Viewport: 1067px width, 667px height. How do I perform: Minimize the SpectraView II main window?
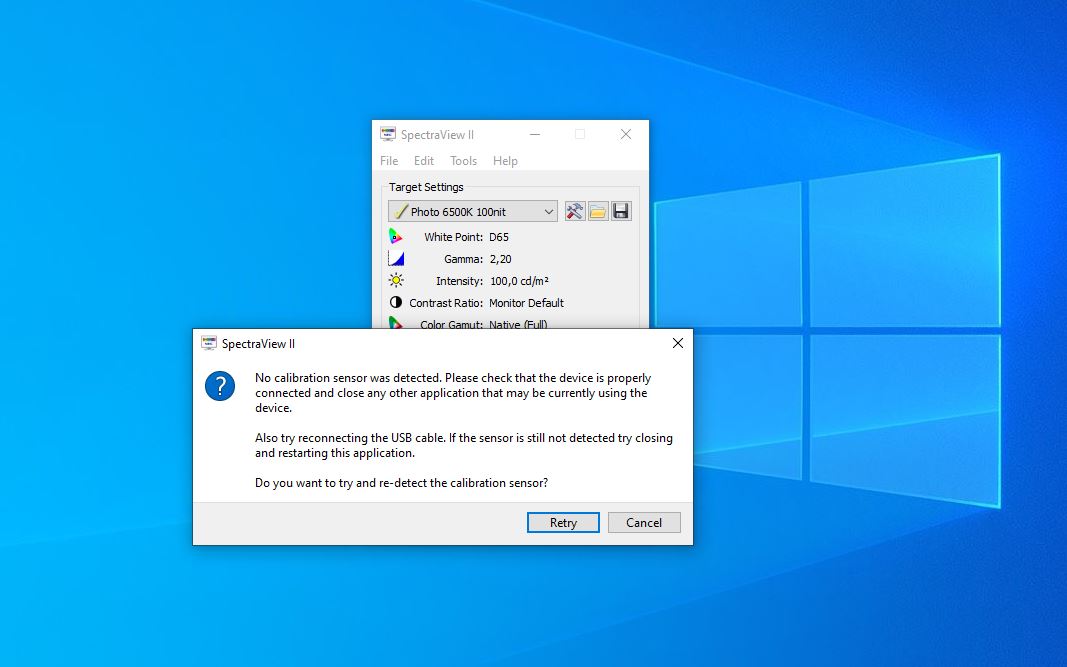[x=535, y=135]
